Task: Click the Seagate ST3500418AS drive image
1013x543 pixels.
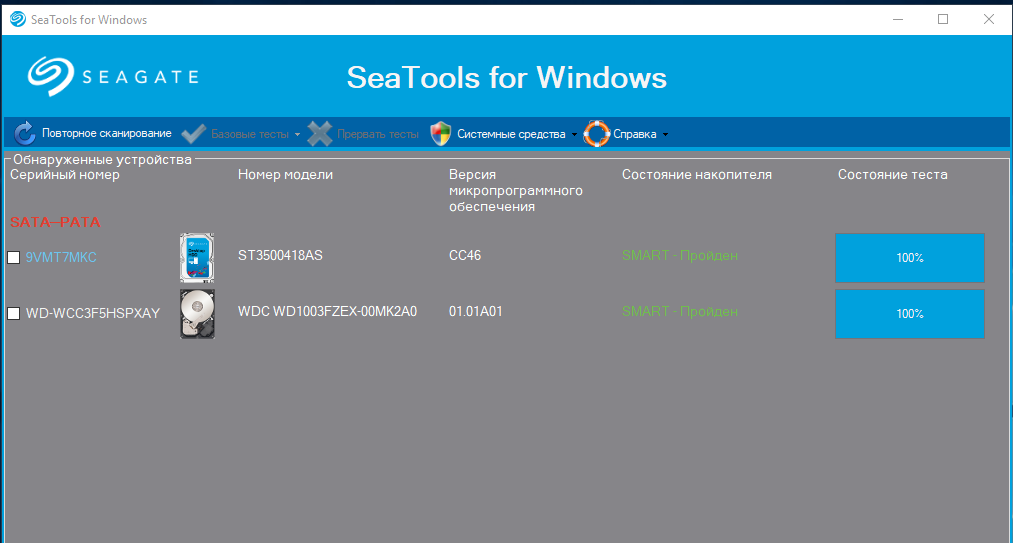Action: tap(197, 257)
